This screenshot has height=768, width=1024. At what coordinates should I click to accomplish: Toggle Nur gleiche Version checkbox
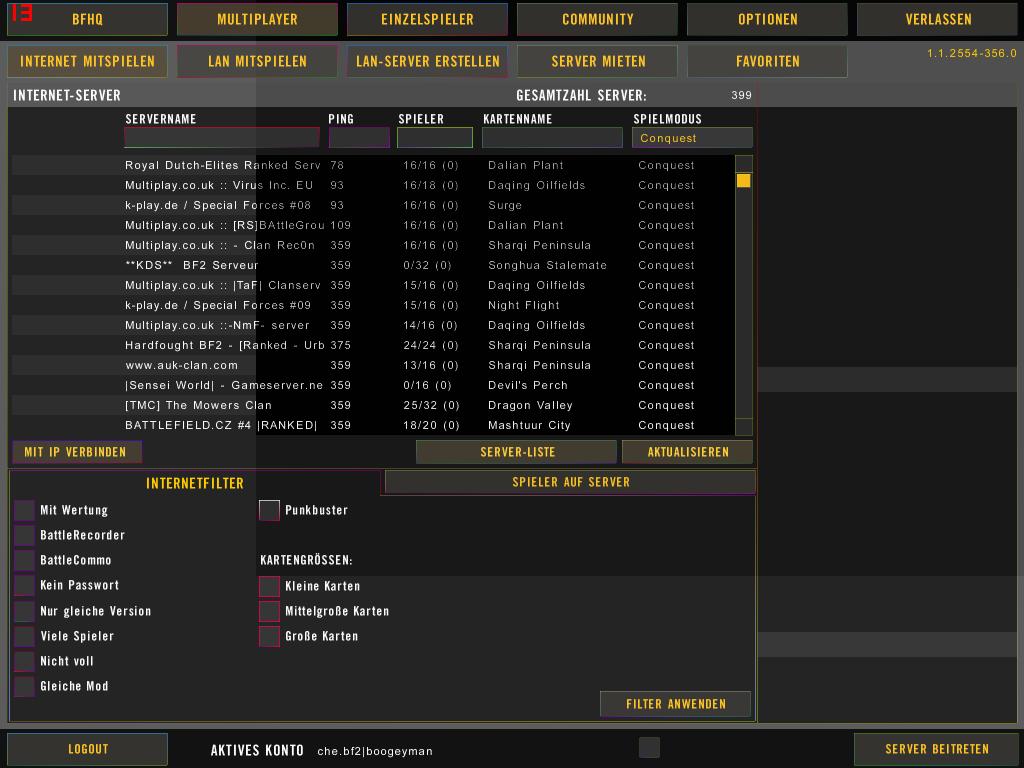pyautogui.click(x=24, y=611)
